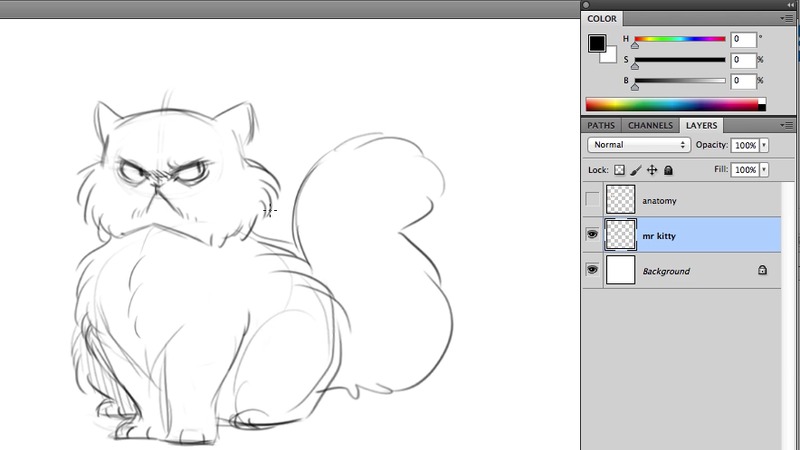Click the anatomy layer thumbnail
The height and width of the screenshot is (450, 800).
(620, 199)
